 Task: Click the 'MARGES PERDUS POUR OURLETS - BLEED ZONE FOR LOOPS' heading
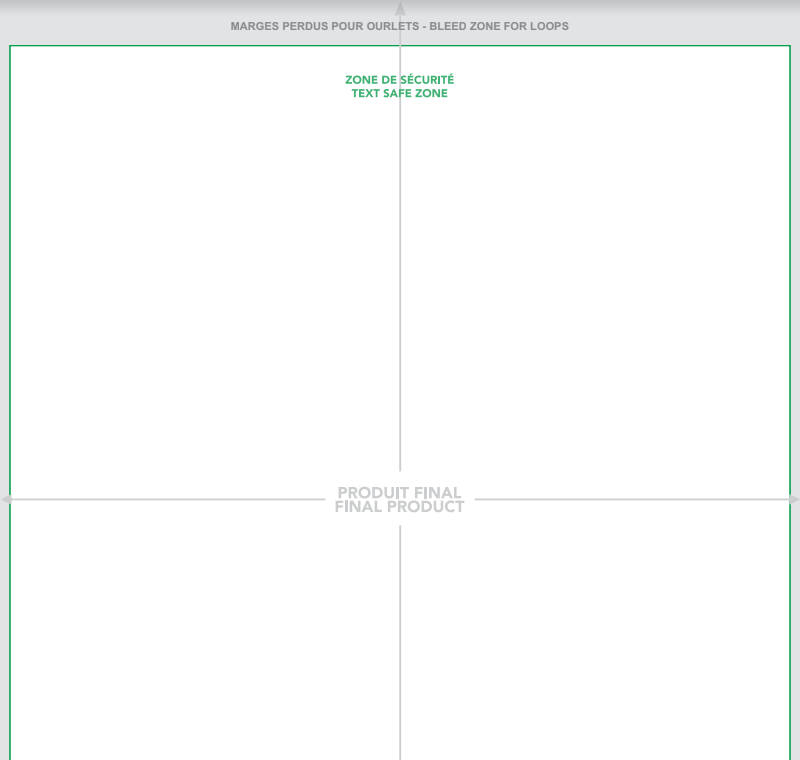pos(399,26)
